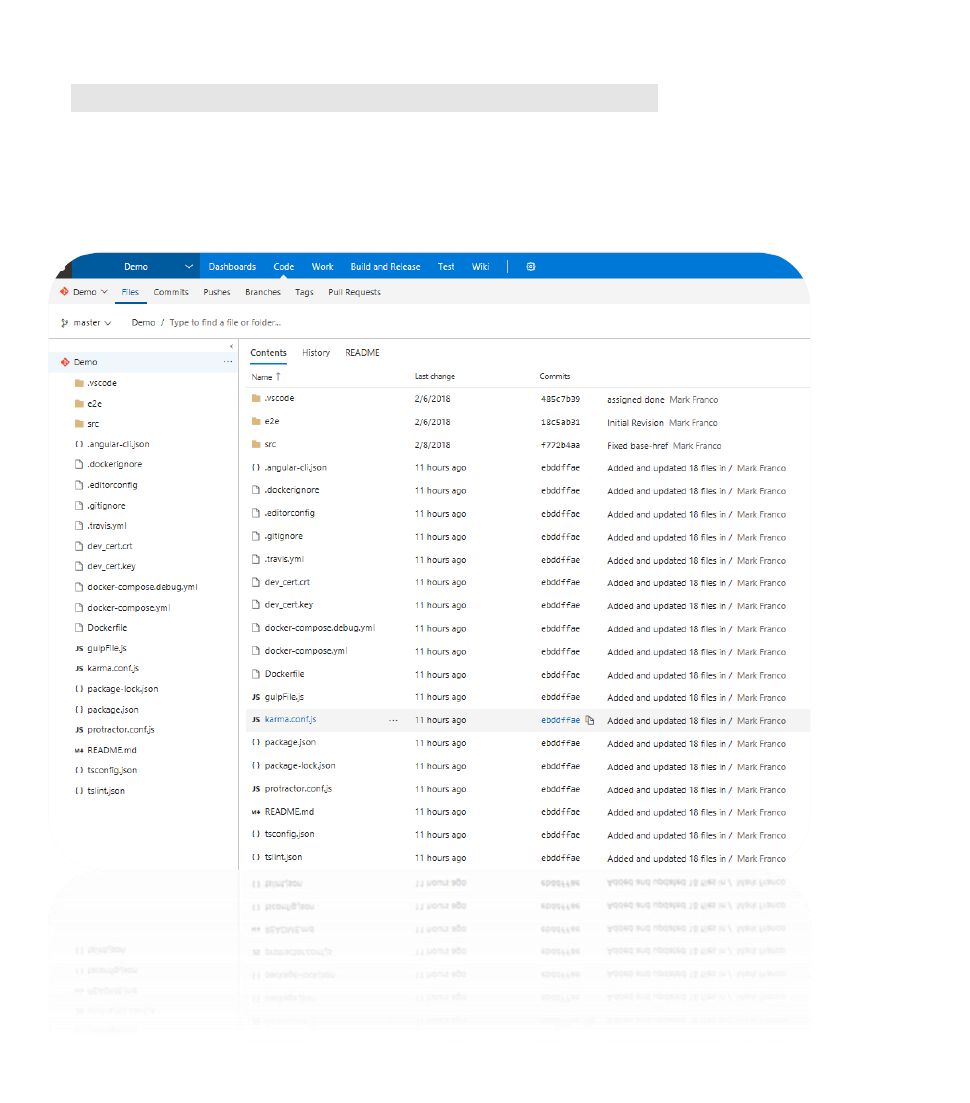
Task: Open the ebddffae commit link in karma.conf.js row
Action: (x=560, y=720)
